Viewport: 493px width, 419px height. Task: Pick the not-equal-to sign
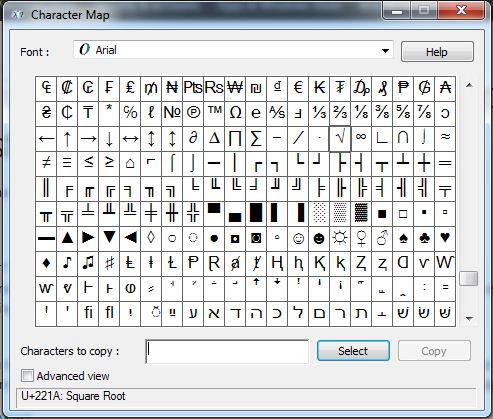click(x=46, y=164)
